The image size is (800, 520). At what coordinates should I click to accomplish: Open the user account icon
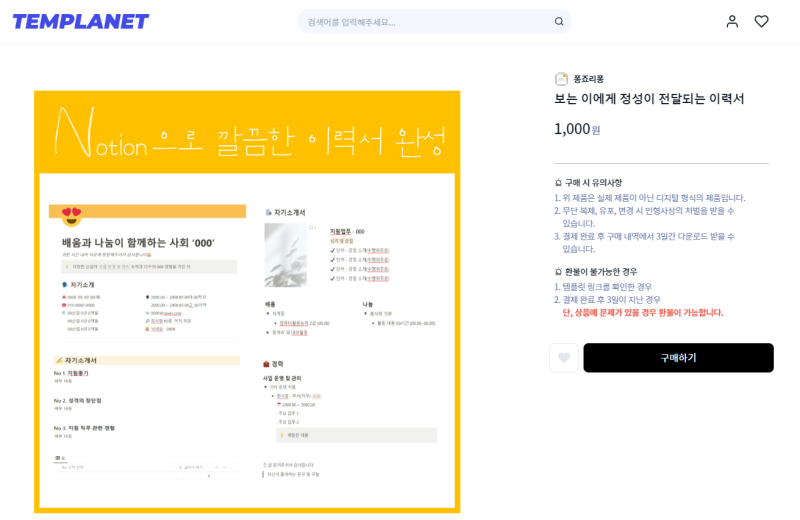[x=732, y=21]
